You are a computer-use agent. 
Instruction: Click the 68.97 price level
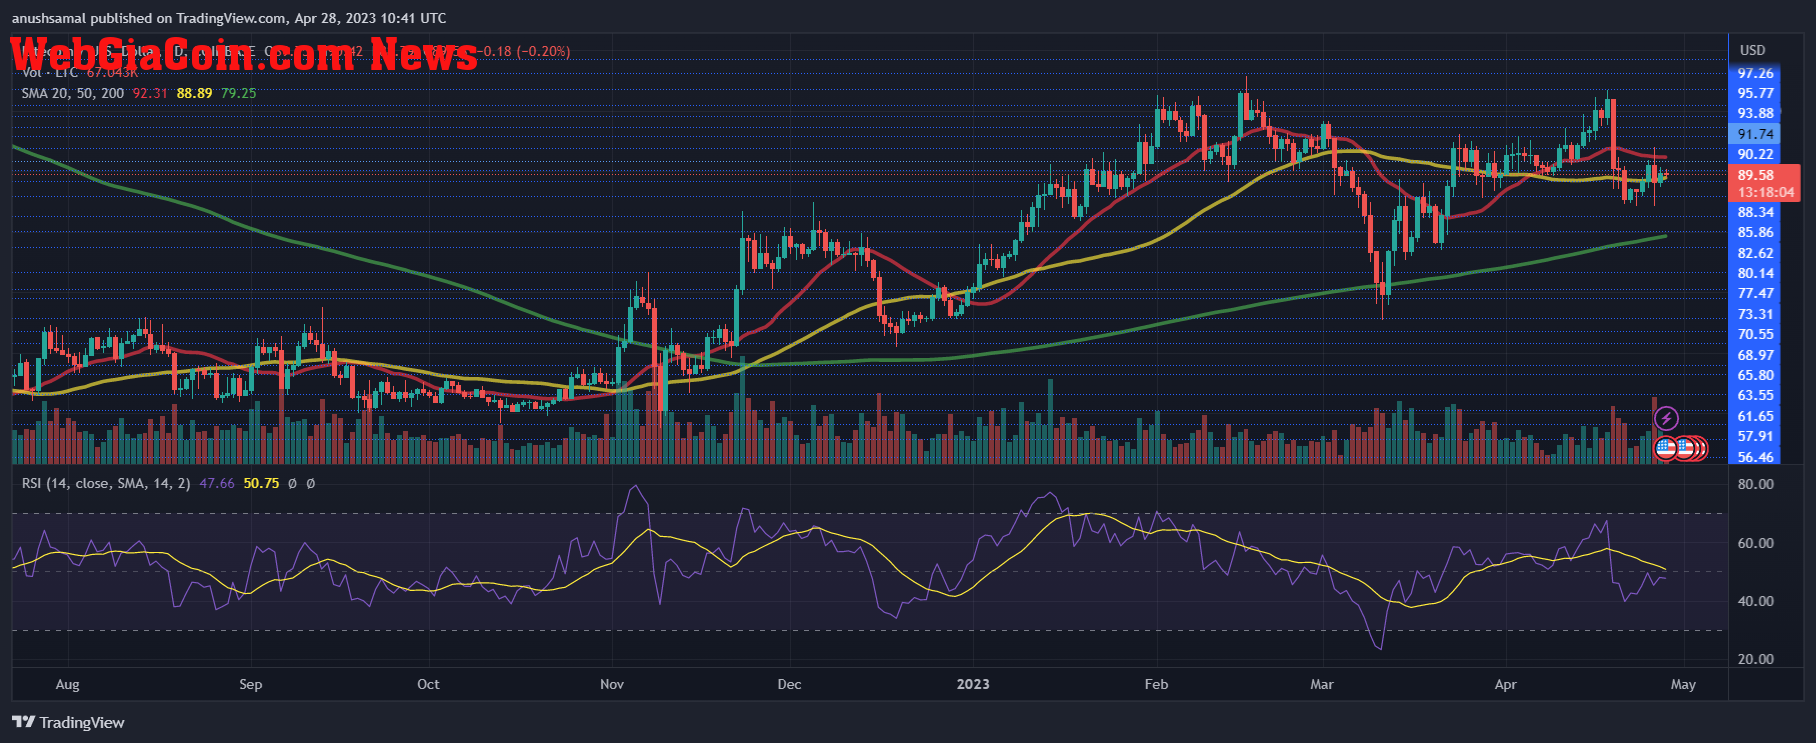tap(1756, 355)
